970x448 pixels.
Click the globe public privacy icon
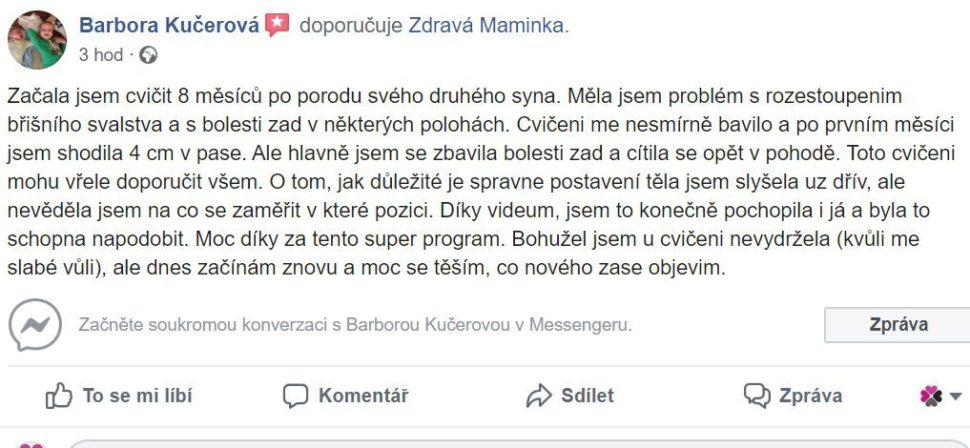(150, 55)
